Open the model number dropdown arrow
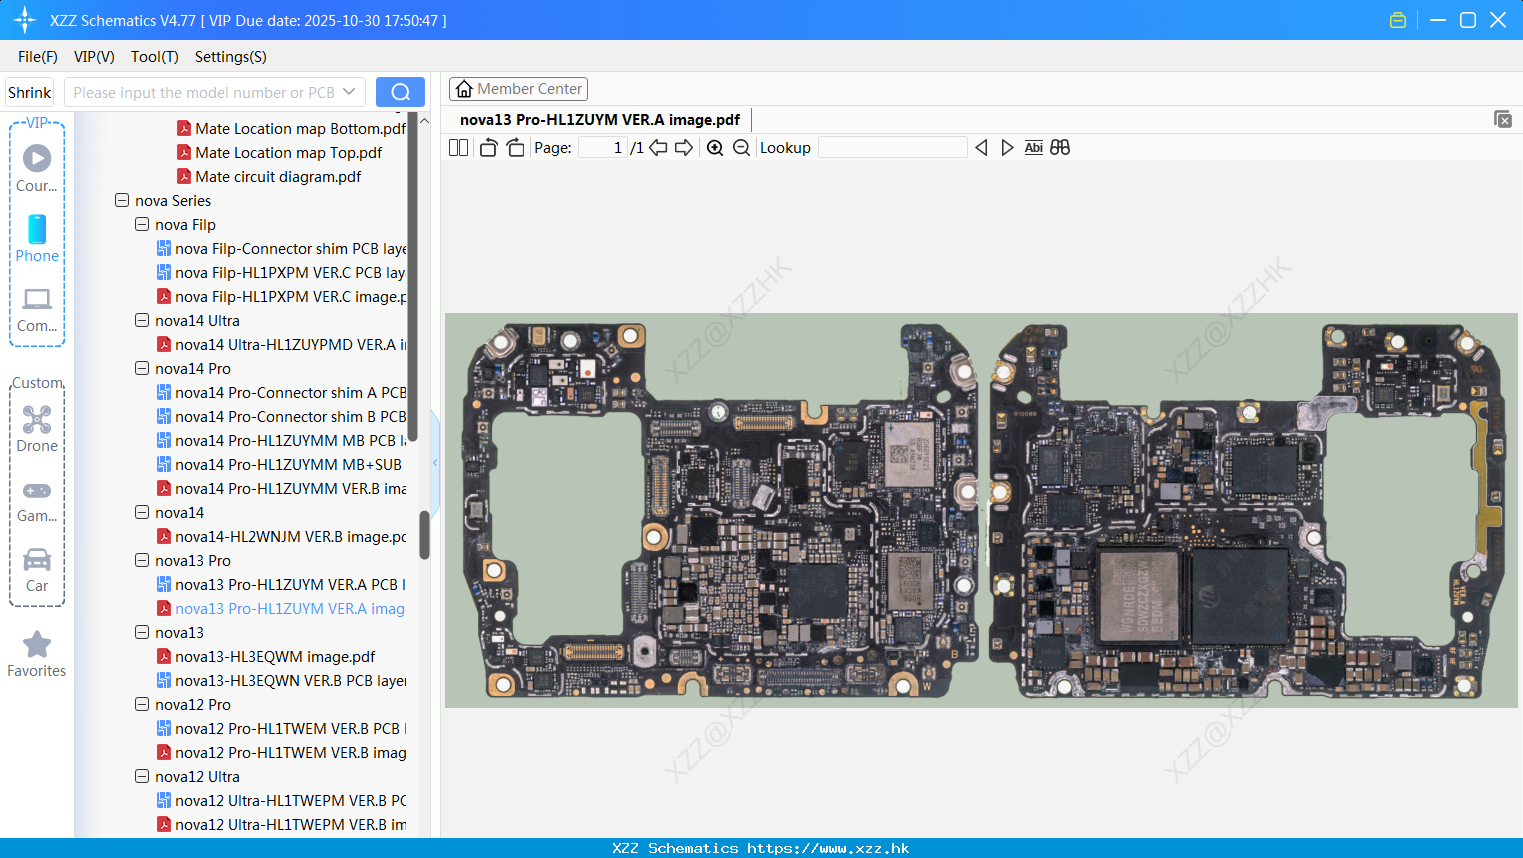The width and height of the screenshot is (1523, 858). pos(349,92)
